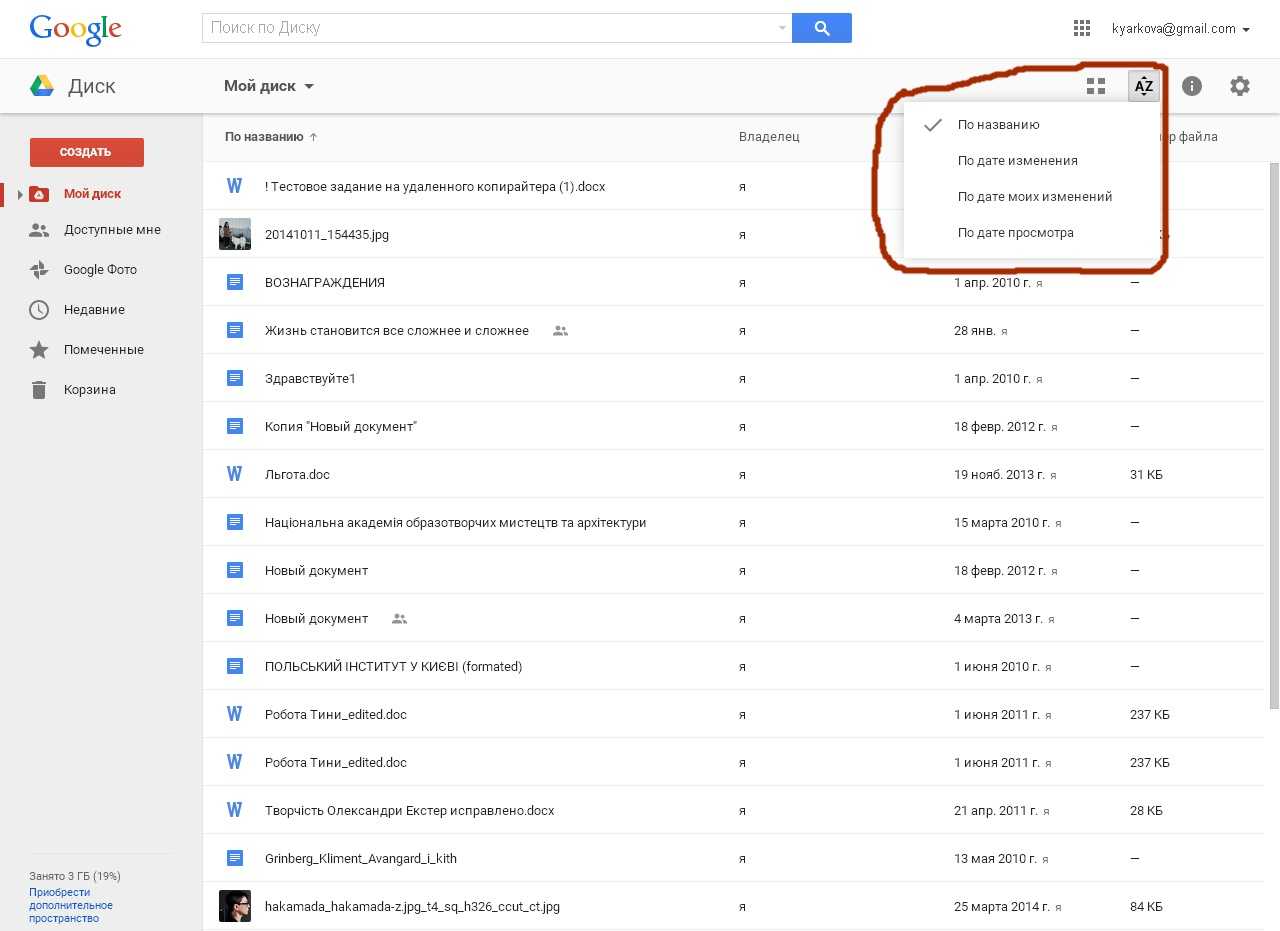Image resolution: width=1280 pixels, height=931 pixels.
Task: Choose 'По дате просмотра' sorting
Action: [x=1015, y=233]
